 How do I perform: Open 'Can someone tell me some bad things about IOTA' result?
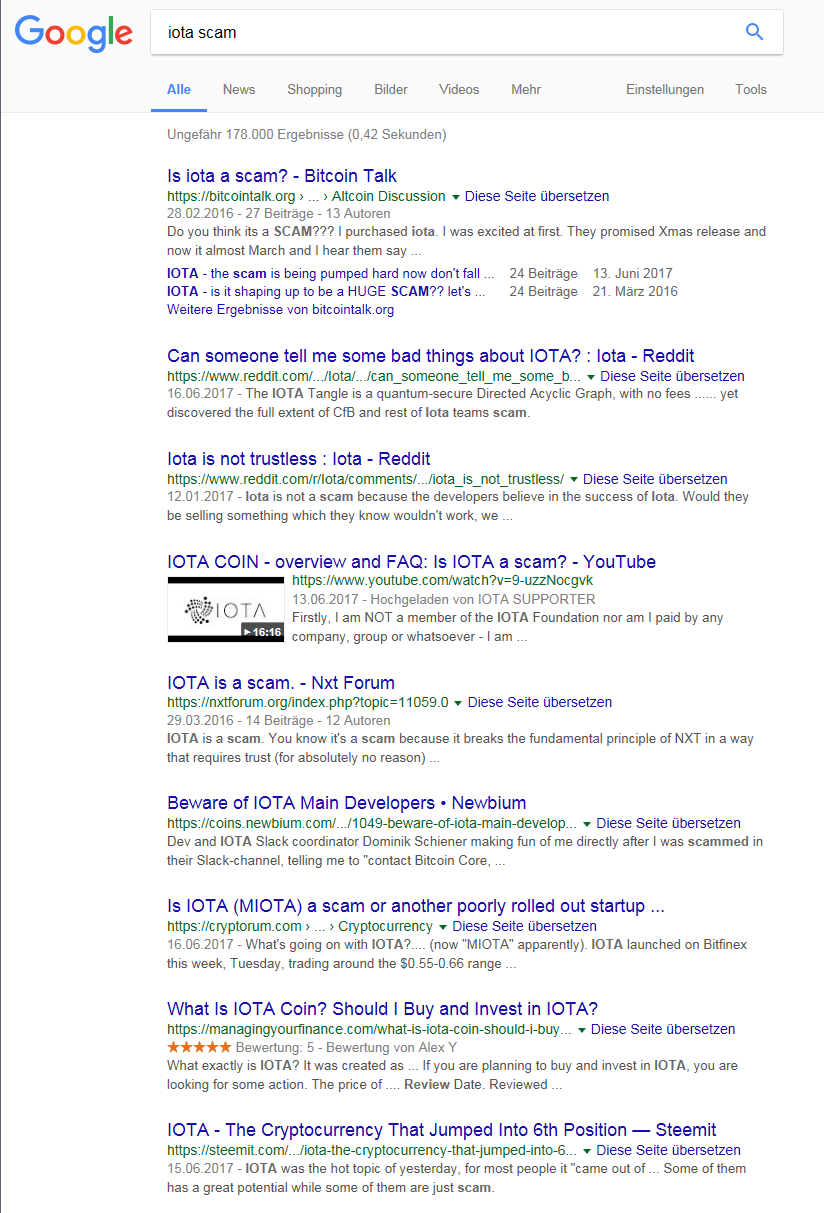(x=431, y=356)
